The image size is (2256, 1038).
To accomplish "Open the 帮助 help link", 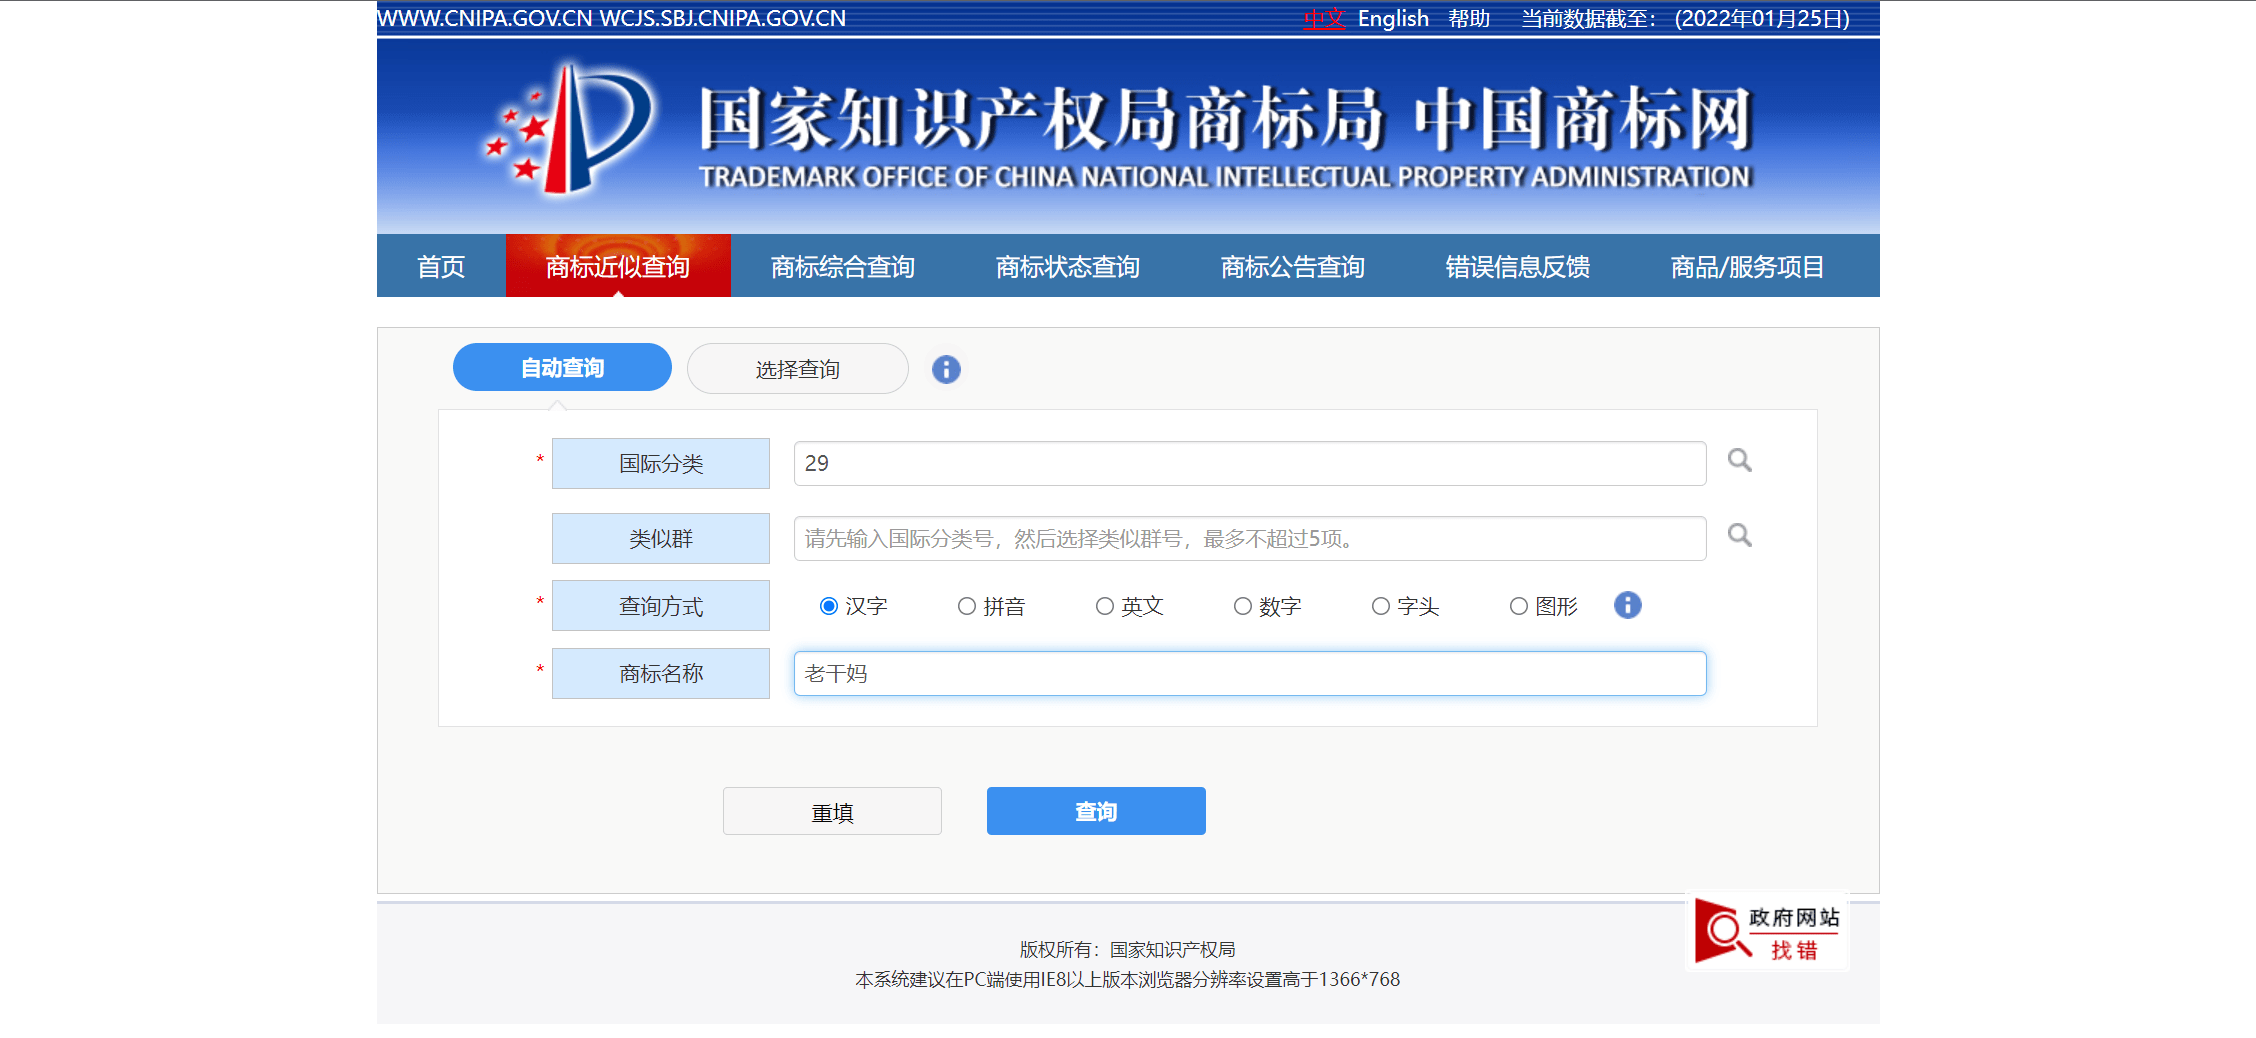I will [x=1469, y=18].
